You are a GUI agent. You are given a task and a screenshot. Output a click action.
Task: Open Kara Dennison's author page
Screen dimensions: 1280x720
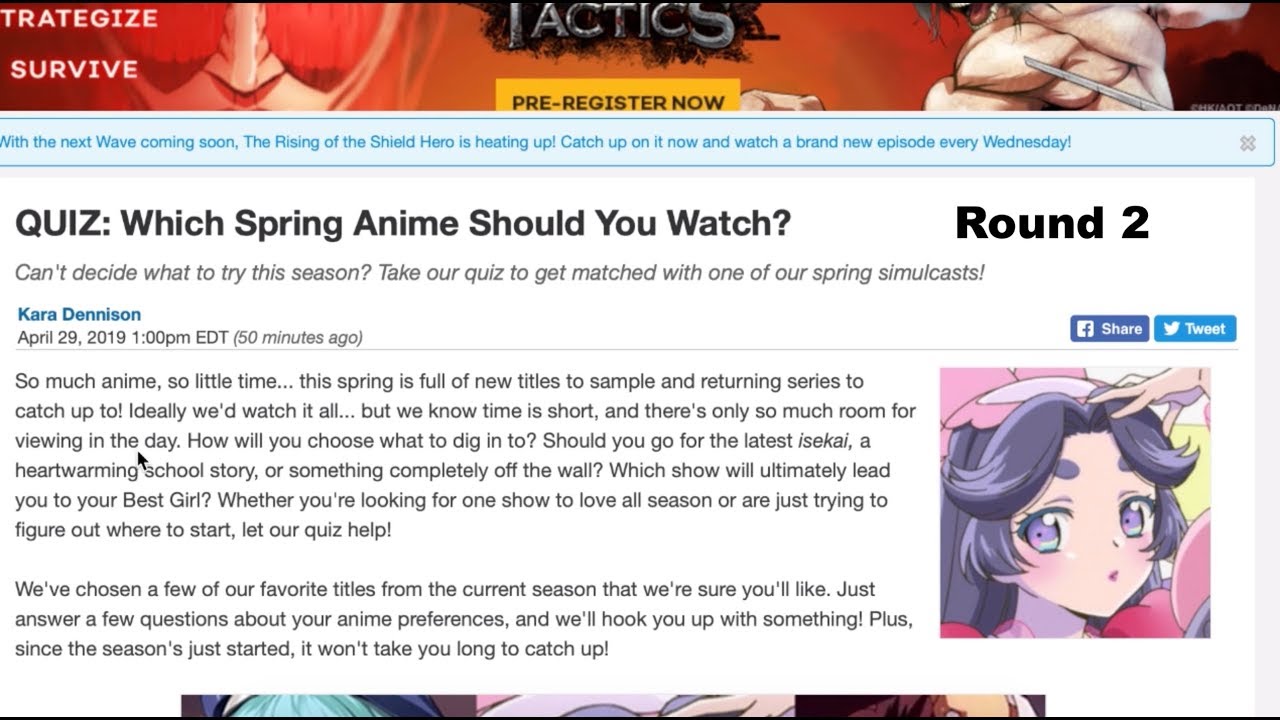coord(79,314)
